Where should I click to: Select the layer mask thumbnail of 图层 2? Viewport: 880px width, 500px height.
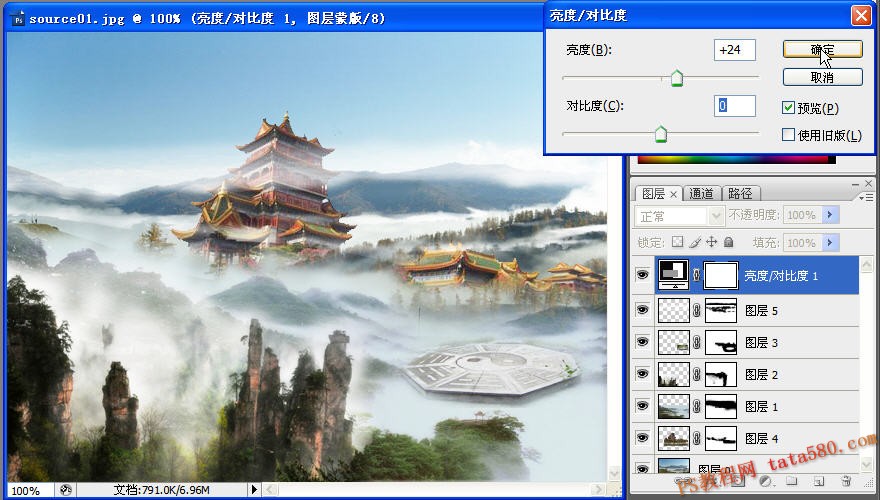[x=721, y=374]
